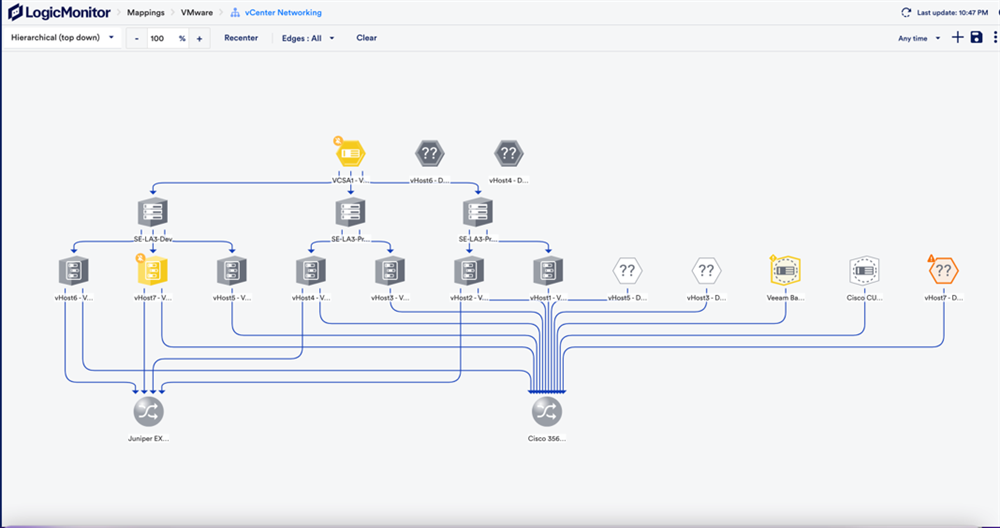The width and height of the screenshot is (1000, 528).
Task: Open the three-dot more options menu
Action: [993, 38]
